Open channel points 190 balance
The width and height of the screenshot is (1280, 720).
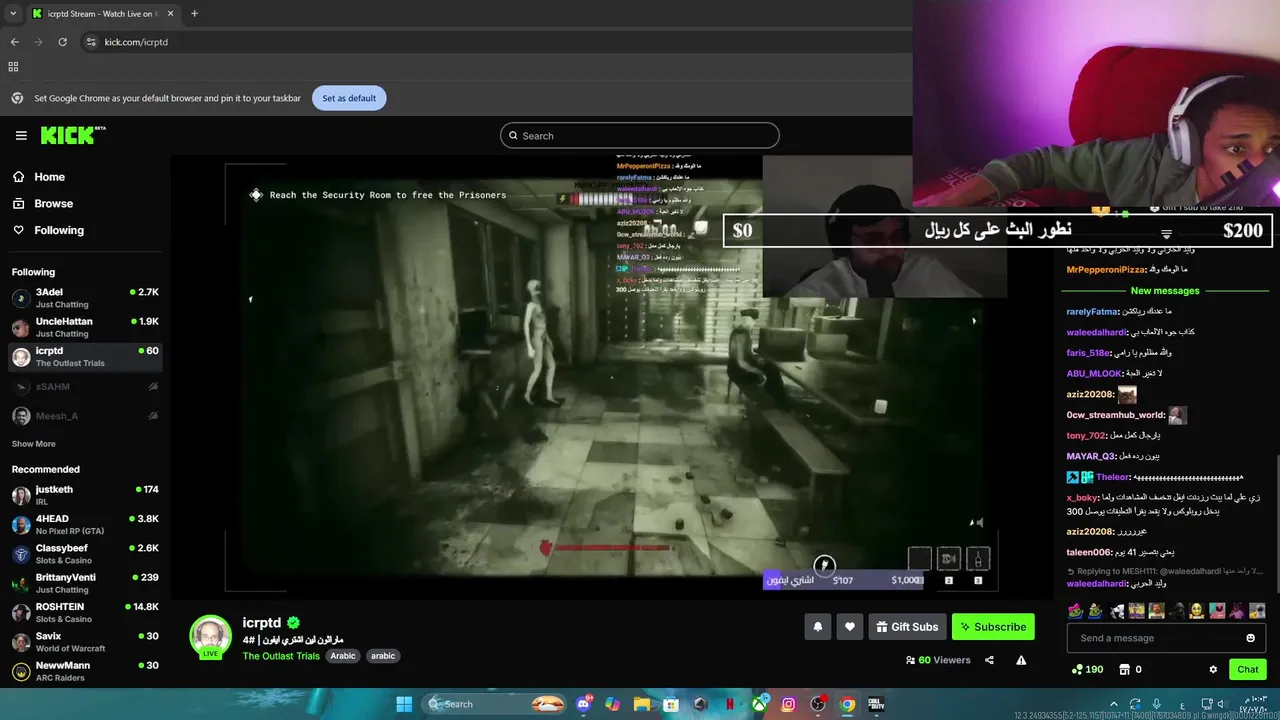coord(1087,669)
